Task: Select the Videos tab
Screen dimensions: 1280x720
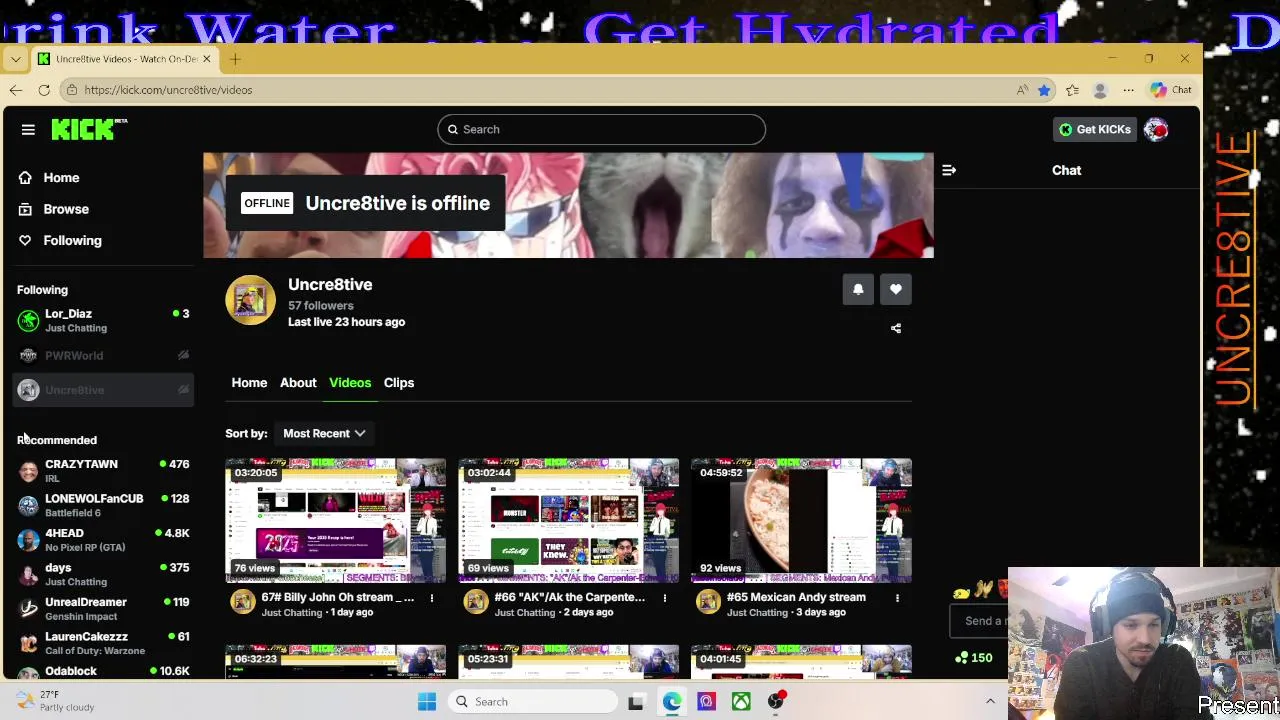Action: [350, 382]
